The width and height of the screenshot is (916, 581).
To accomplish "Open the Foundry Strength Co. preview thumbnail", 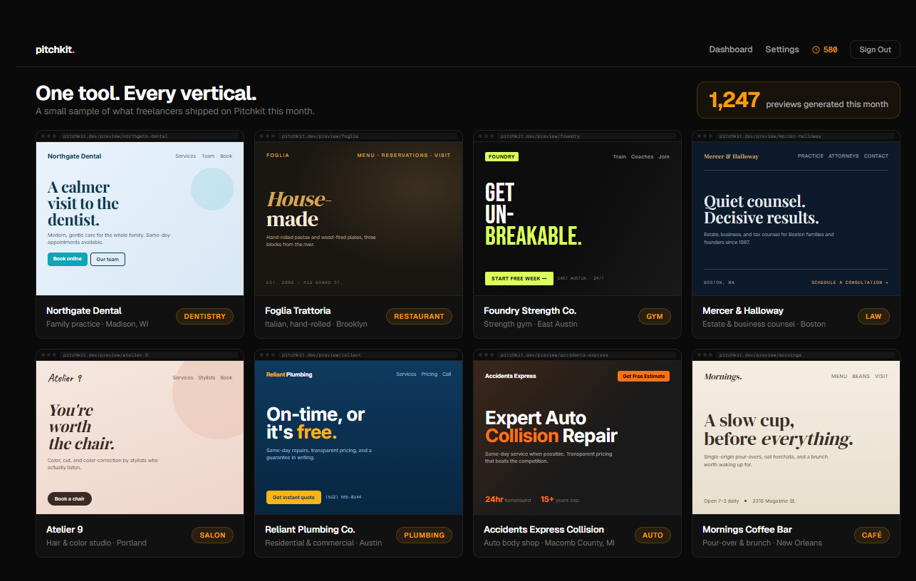I will [577, 218].
